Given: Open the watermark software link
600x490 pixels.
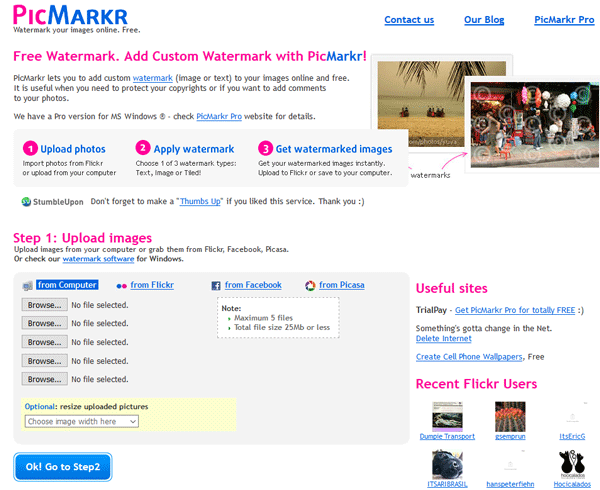Looking at the screenshot, I should click(98, 259).
